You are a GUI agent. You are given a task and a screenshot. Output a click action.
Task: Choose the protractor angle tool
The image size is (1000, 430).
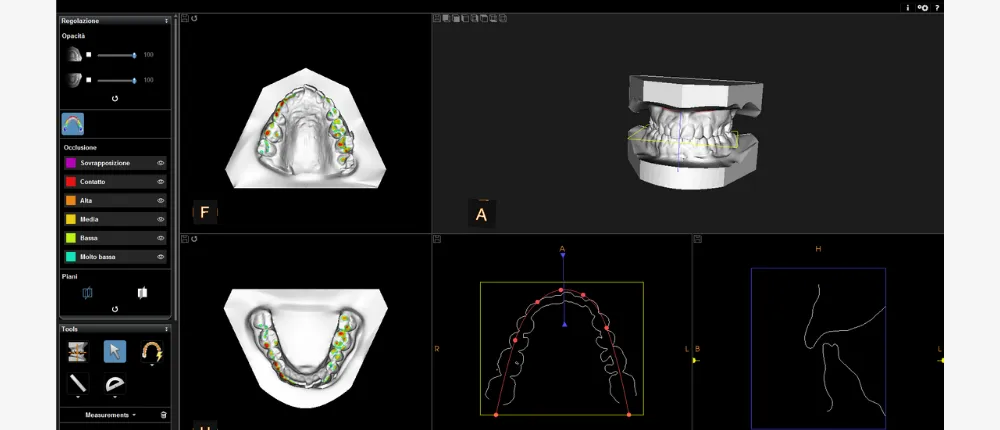[115, 384]
